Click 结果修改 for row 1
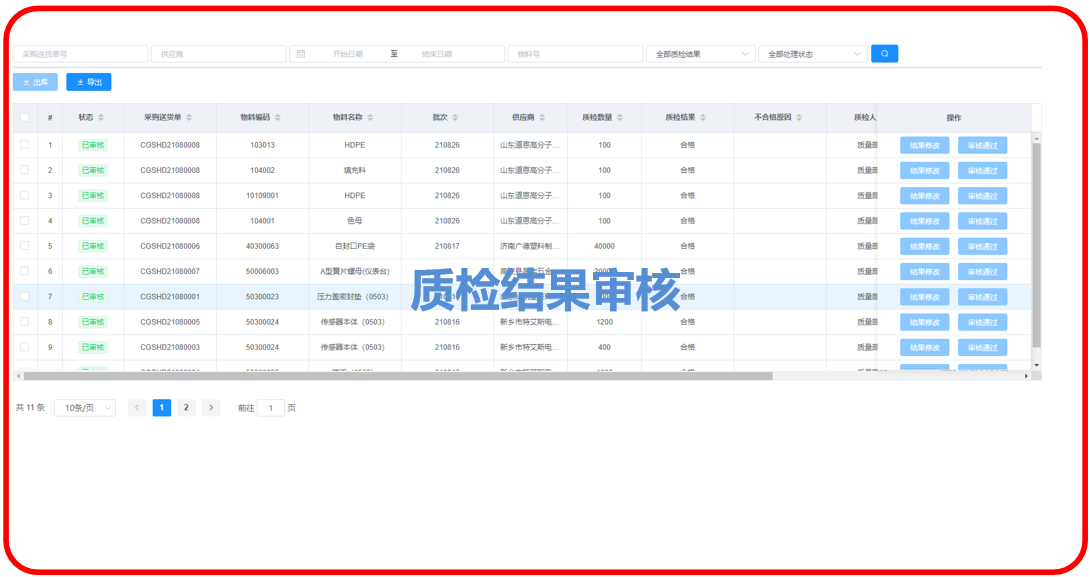This screenshot has width=1090, height=577. (x=924, y=146)
